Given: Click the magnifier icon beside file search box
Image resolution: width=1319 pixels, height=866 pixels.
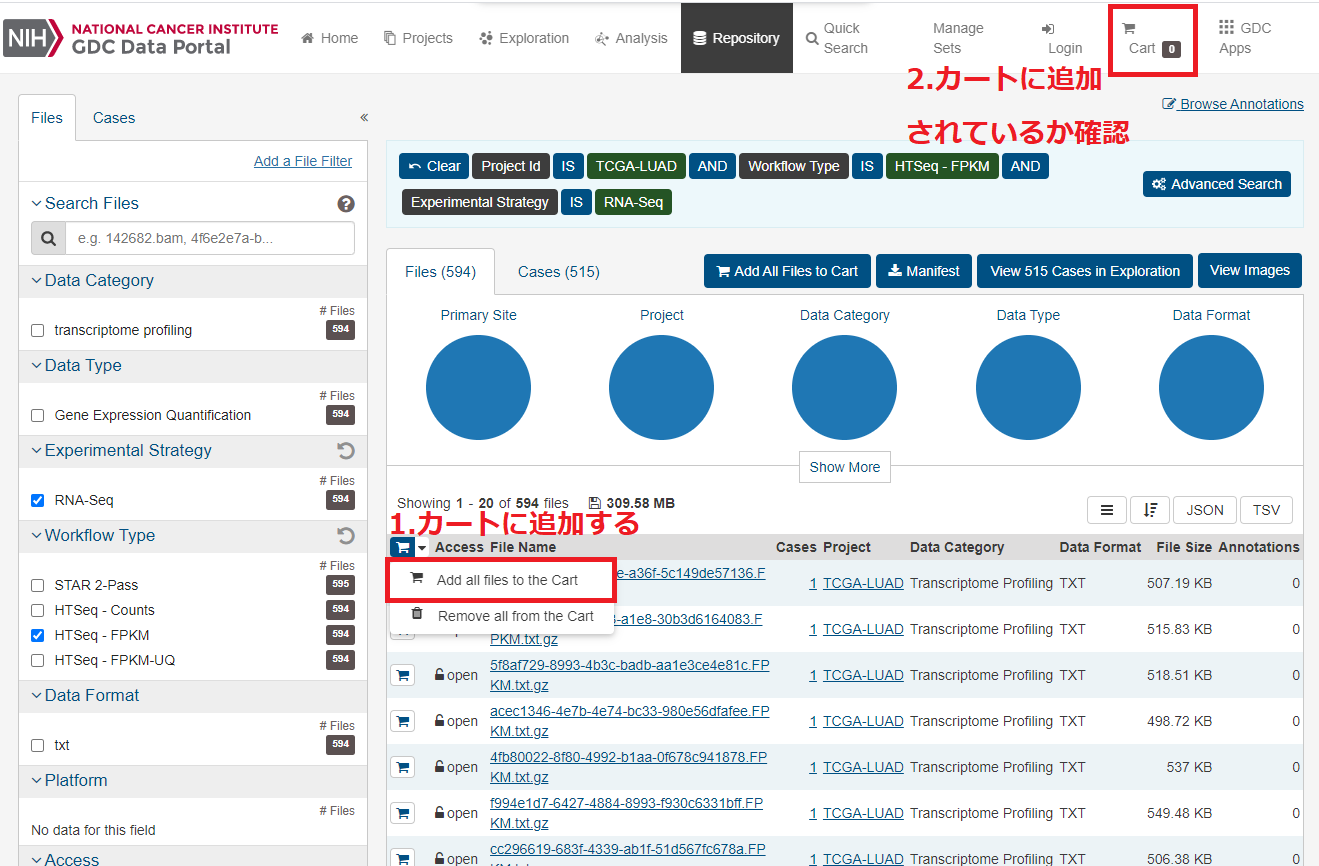Looking at the screenshot, I should click(48, 238).
